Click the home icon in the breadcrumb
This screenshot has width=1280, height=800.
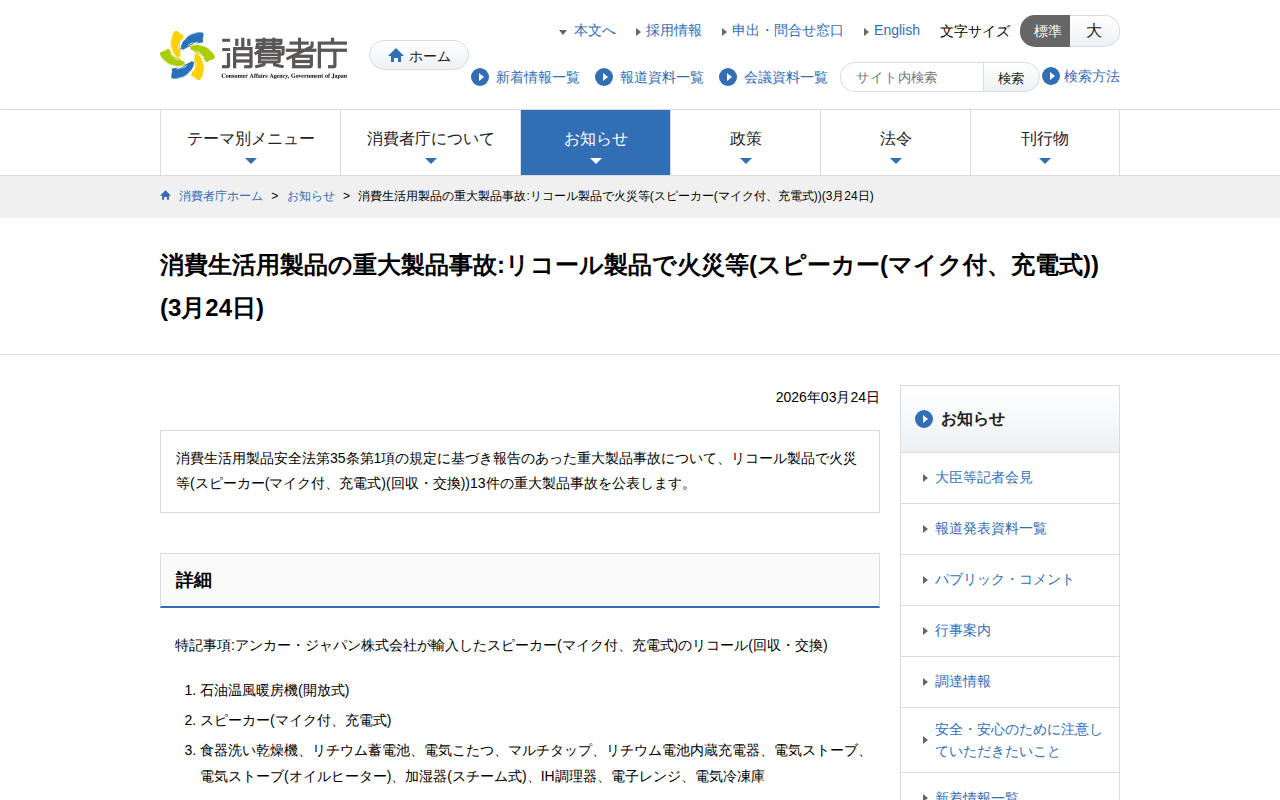[165, 195]
